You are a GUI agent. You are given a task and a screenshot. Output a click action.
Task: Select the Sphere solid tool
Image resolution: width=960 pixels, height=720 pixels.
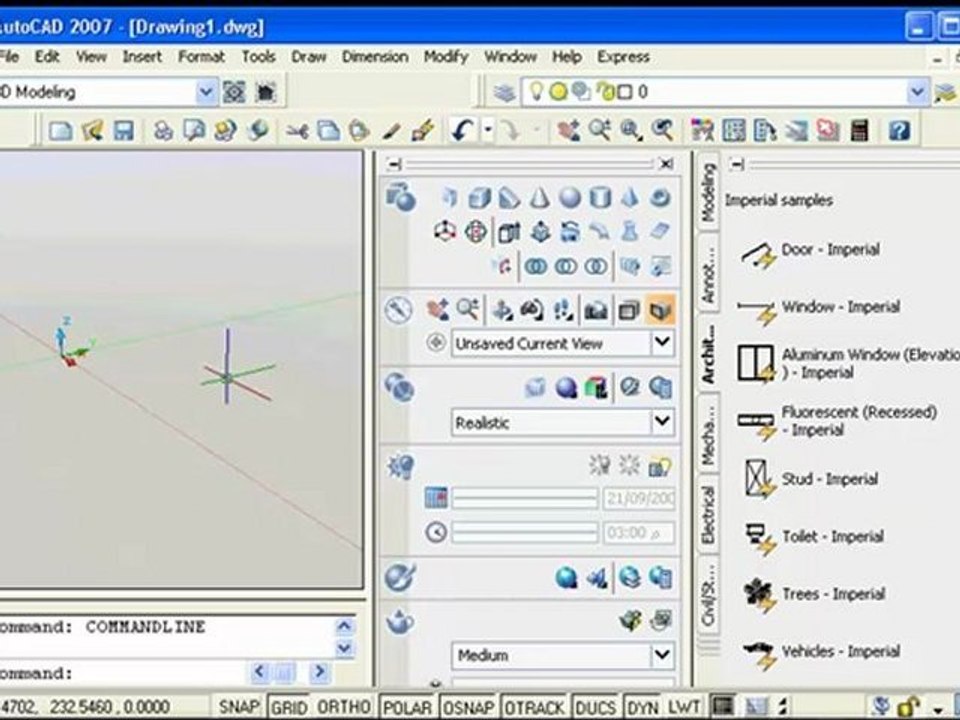pos(569,198)
